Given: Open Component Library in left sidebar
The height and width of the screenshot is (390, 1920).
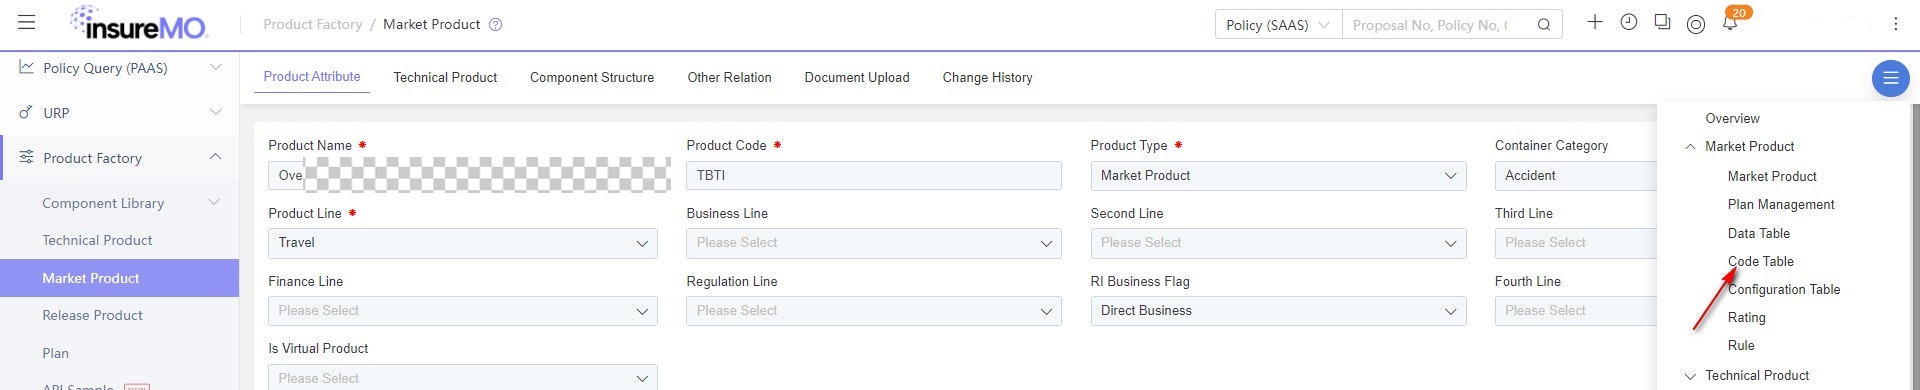Looking at the screenshot, I should [103, 203].
